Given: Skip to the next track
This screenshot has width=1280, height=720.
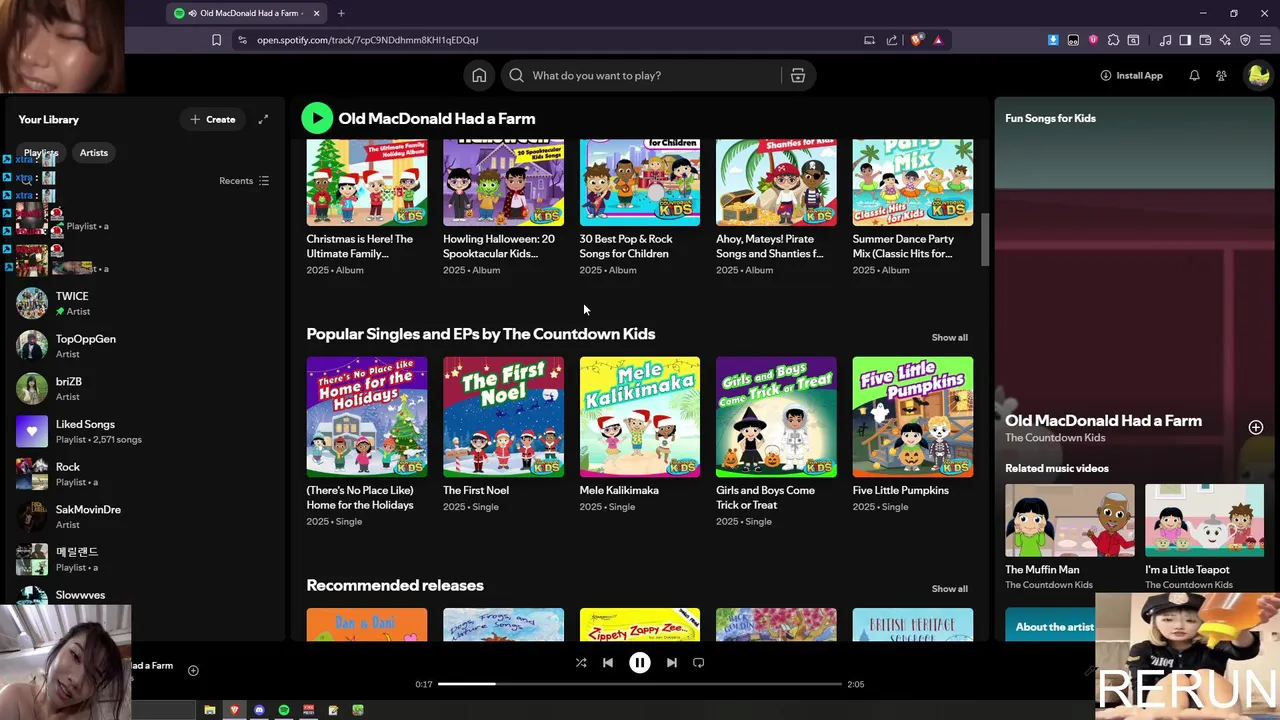Looking at the screenshot, I should click(672, 662).
